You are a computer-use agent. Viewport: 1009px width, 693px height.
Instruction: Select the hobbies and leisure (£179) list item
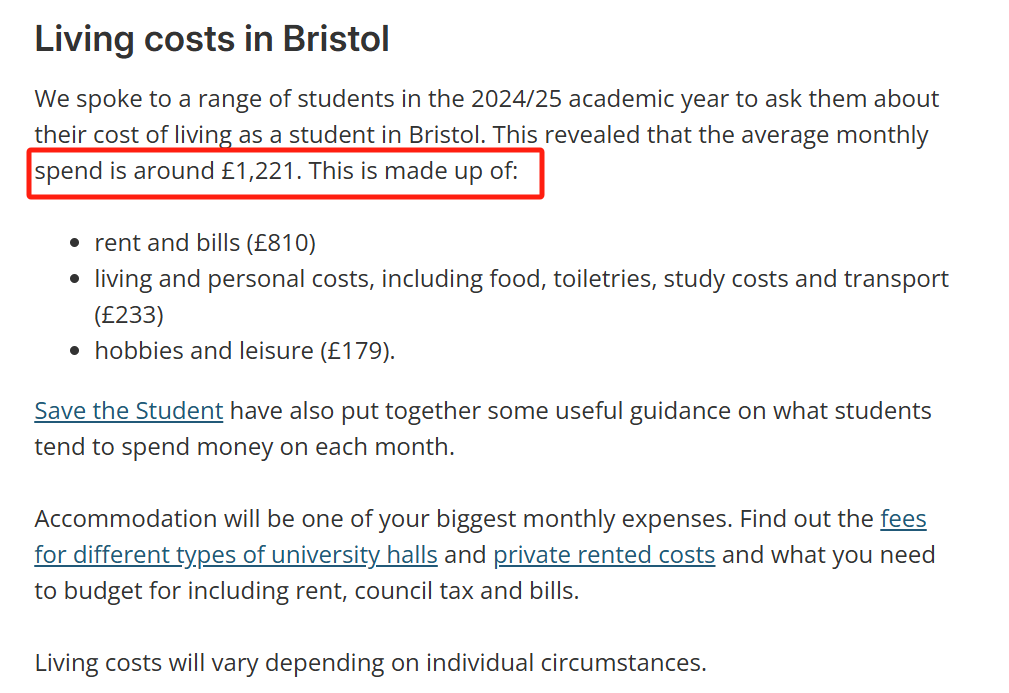click(x=245, y=351)
